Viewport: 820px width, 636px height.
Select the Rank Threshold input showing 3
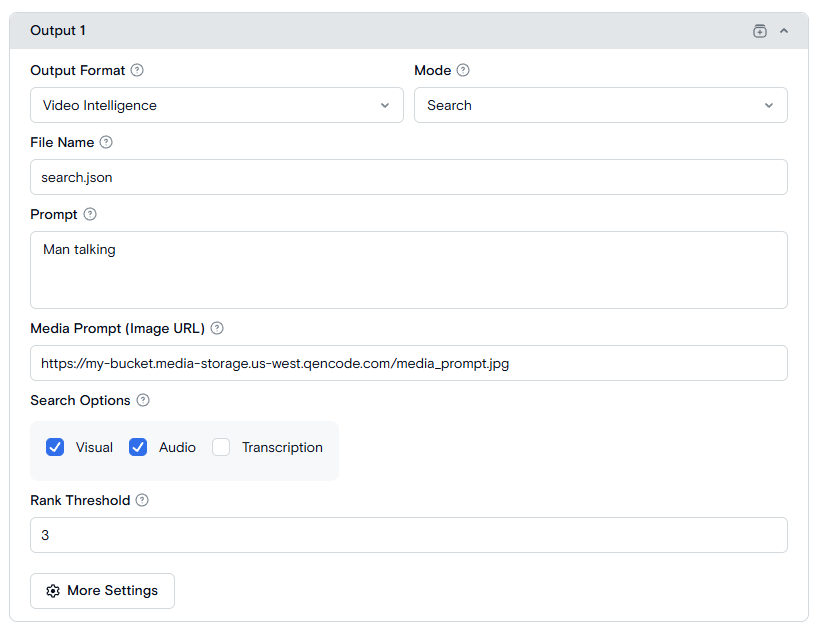(408, 536)
